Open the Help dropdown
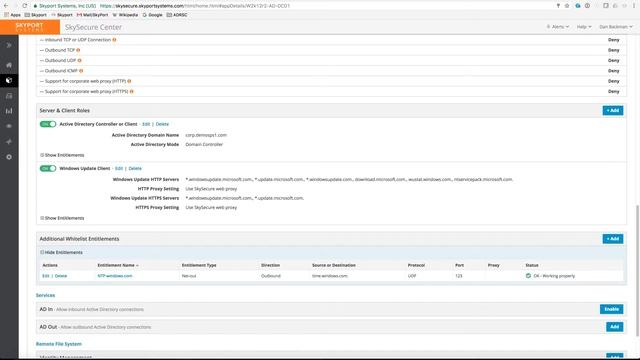The image size is (640, 360). coord(584,27)
